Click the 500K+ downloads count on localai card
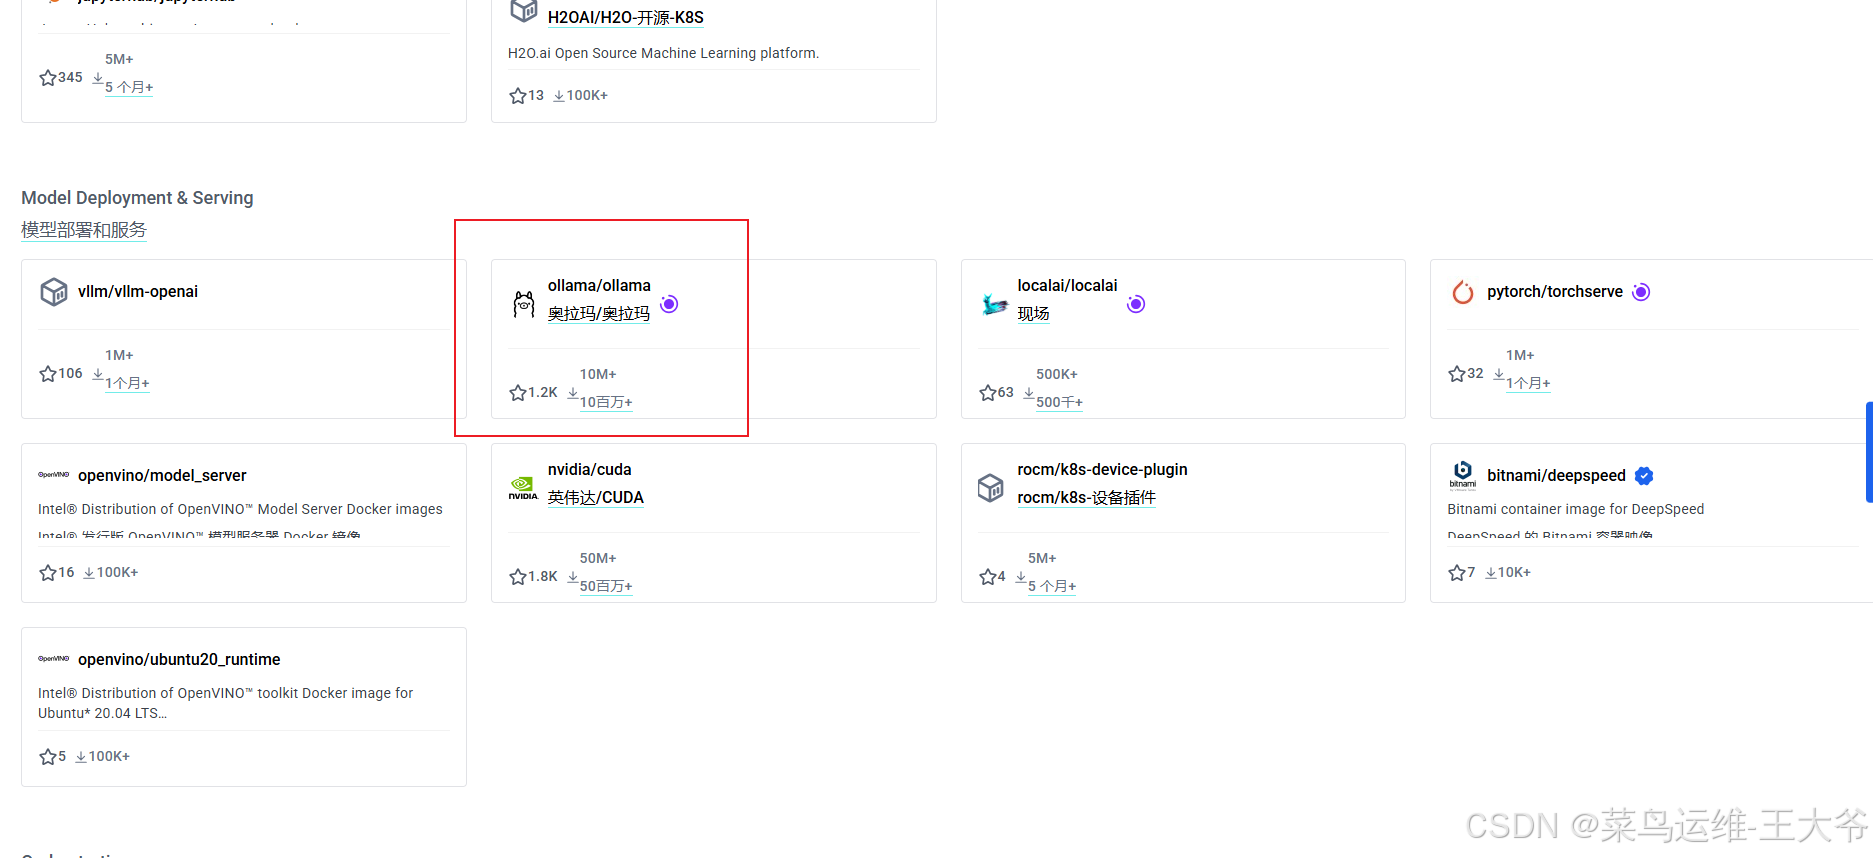Image resolution: width=1873 pixels, height=858 pixels. 1057,375
